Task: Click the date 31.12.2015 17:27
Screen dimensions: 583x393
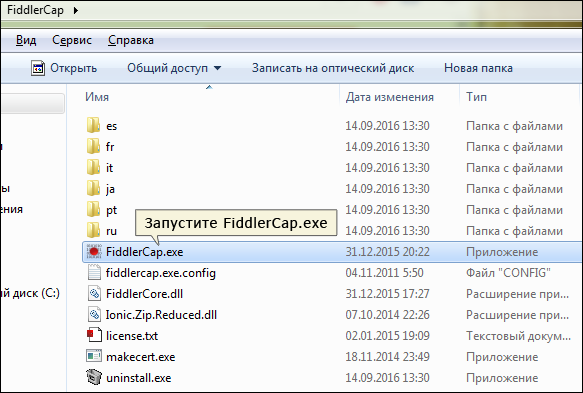Action: point(387,294)
